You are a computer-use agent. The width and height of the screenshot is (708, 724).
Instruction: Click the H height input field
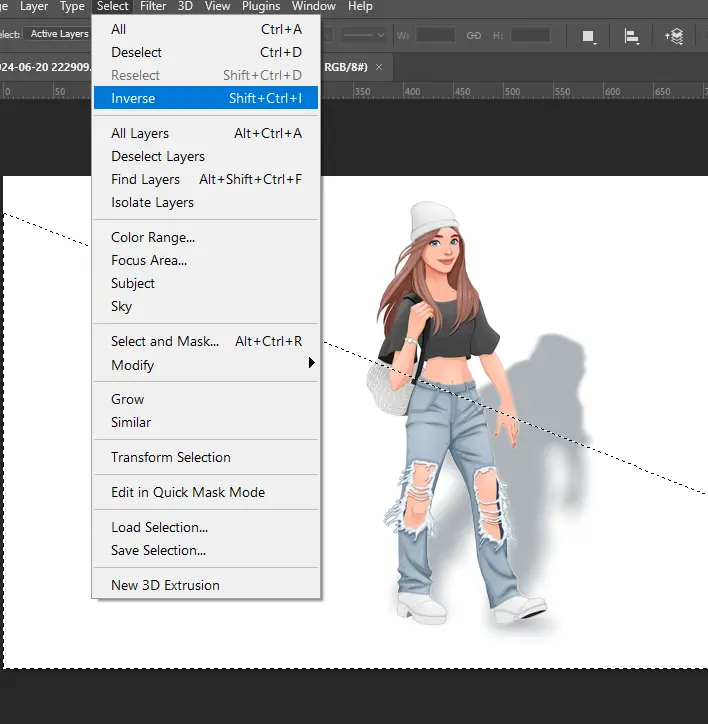point(530,35)
